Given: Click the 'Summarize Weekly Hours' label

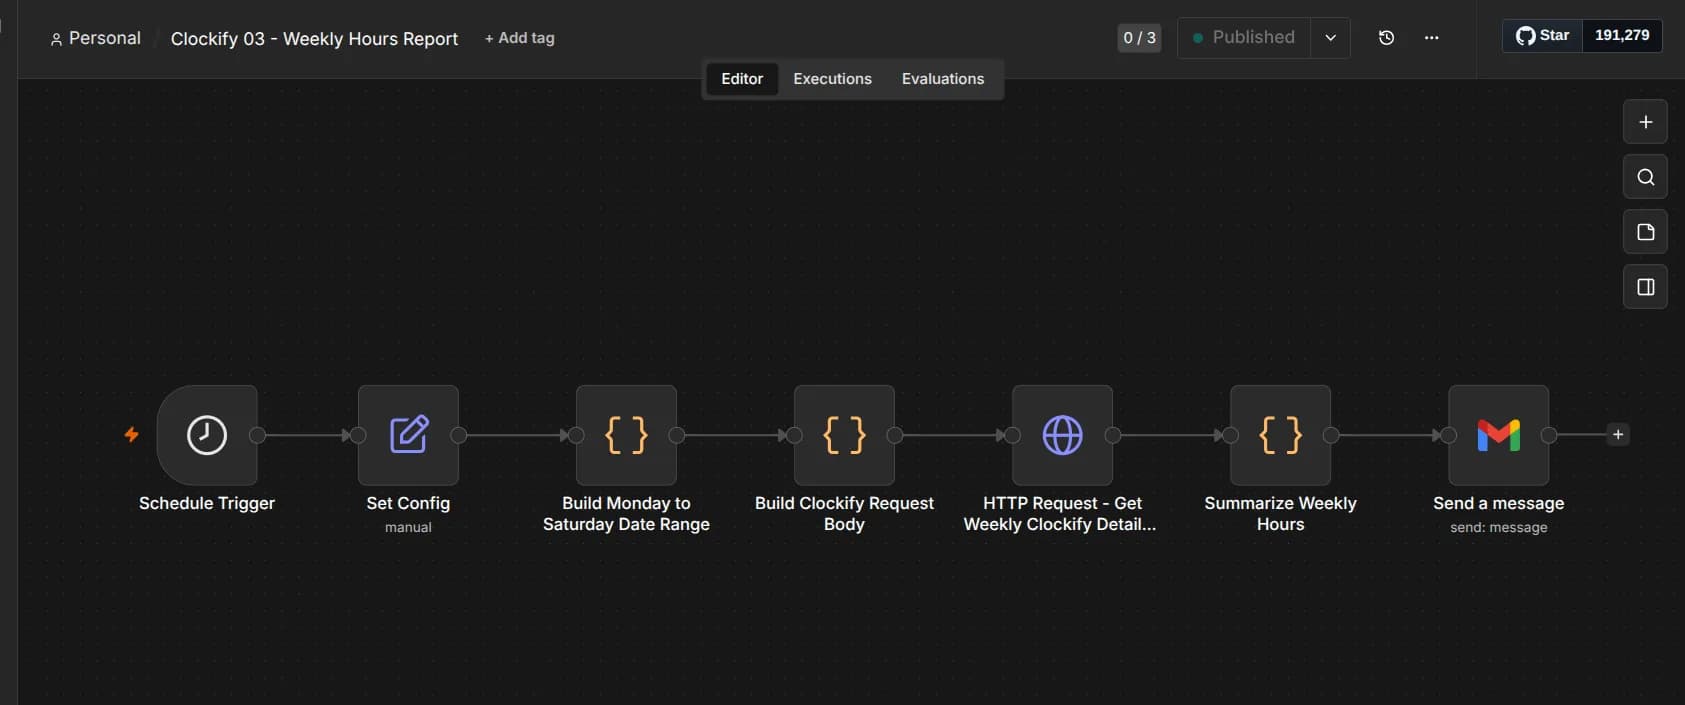Looking at the screenshot, I should (x=1280, y=514).
